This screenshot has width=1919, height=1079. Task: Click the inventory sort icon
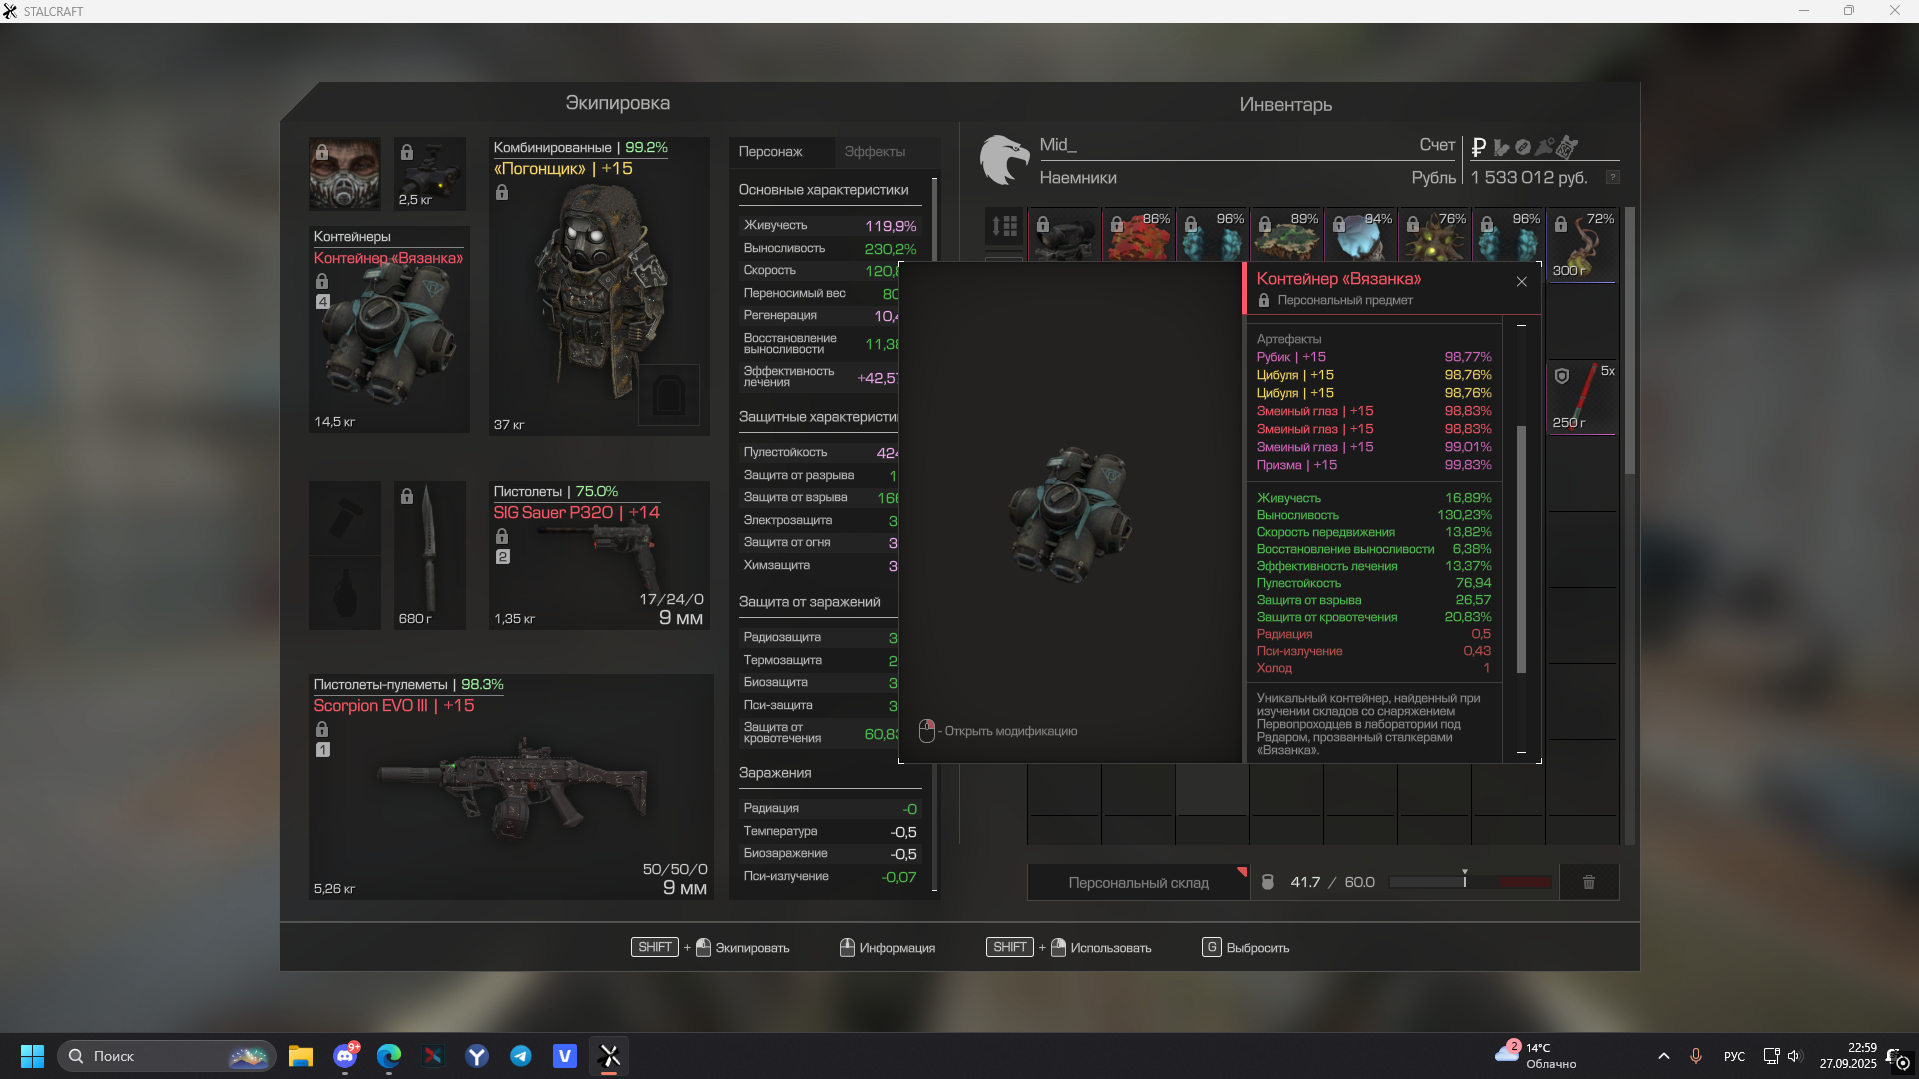1004,226
